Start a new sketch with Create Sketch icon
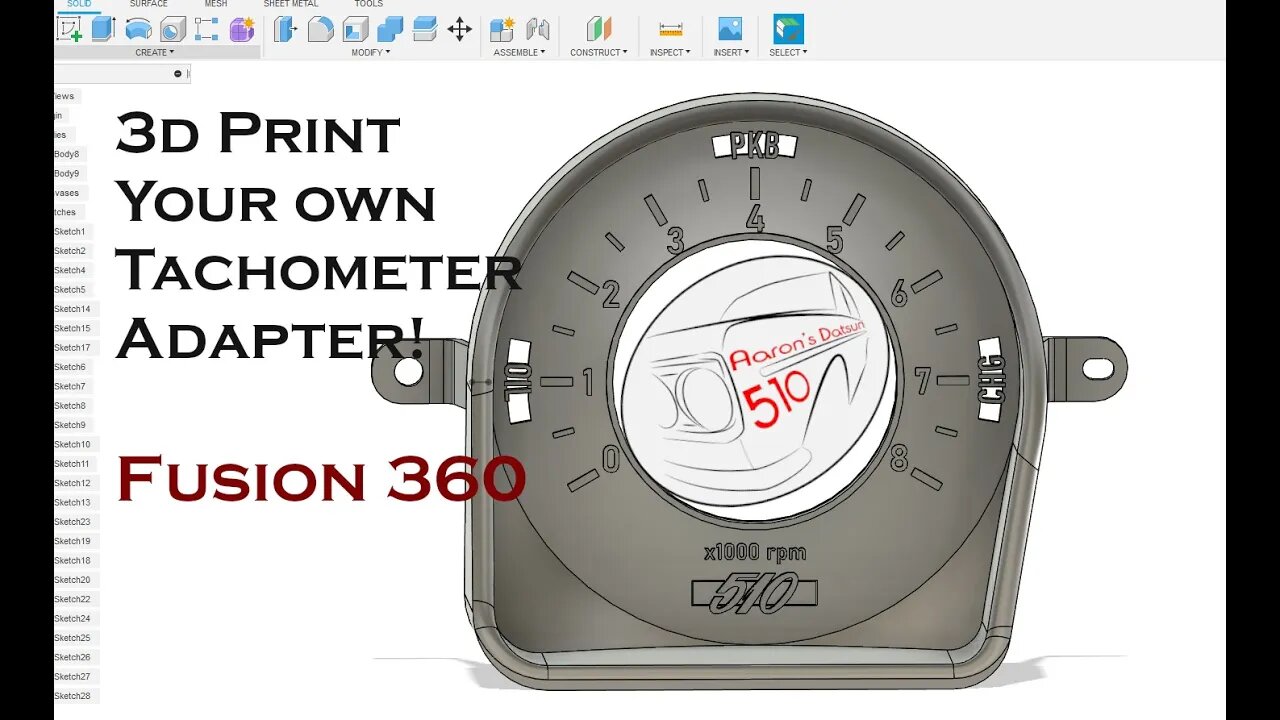The width and height of the screenshot is (1280, 720). 70,29
